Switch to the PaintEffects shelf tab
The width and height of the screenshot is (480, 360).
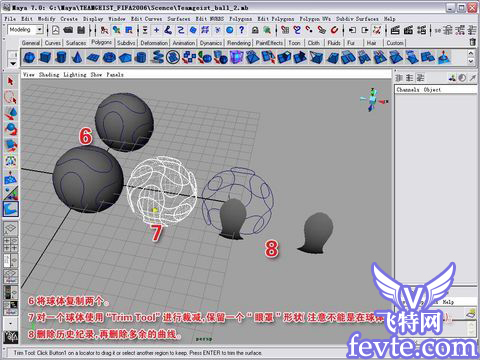(x=269, y=43)
